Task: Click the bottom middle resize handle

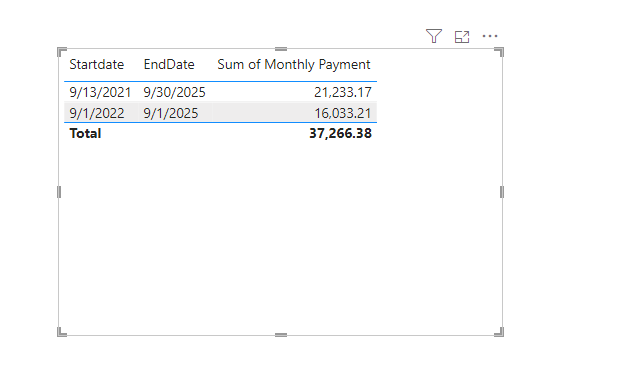Action: (x=281, y=335)
